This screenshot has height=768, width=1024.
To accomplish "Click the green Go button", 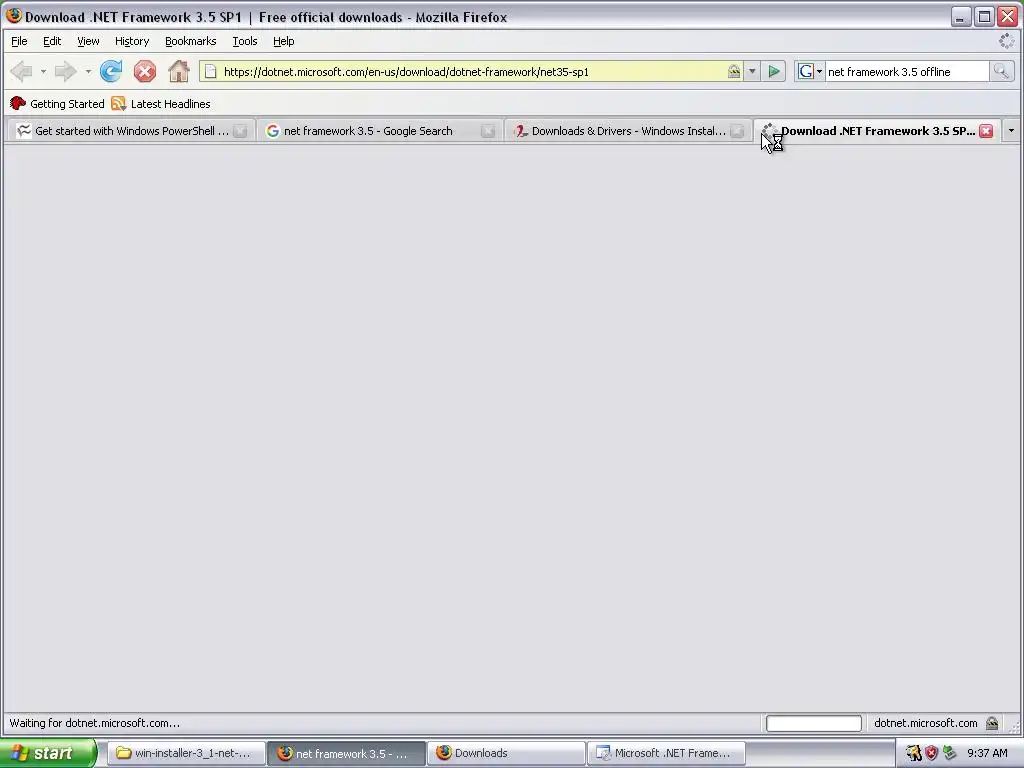I will [774, 72].
